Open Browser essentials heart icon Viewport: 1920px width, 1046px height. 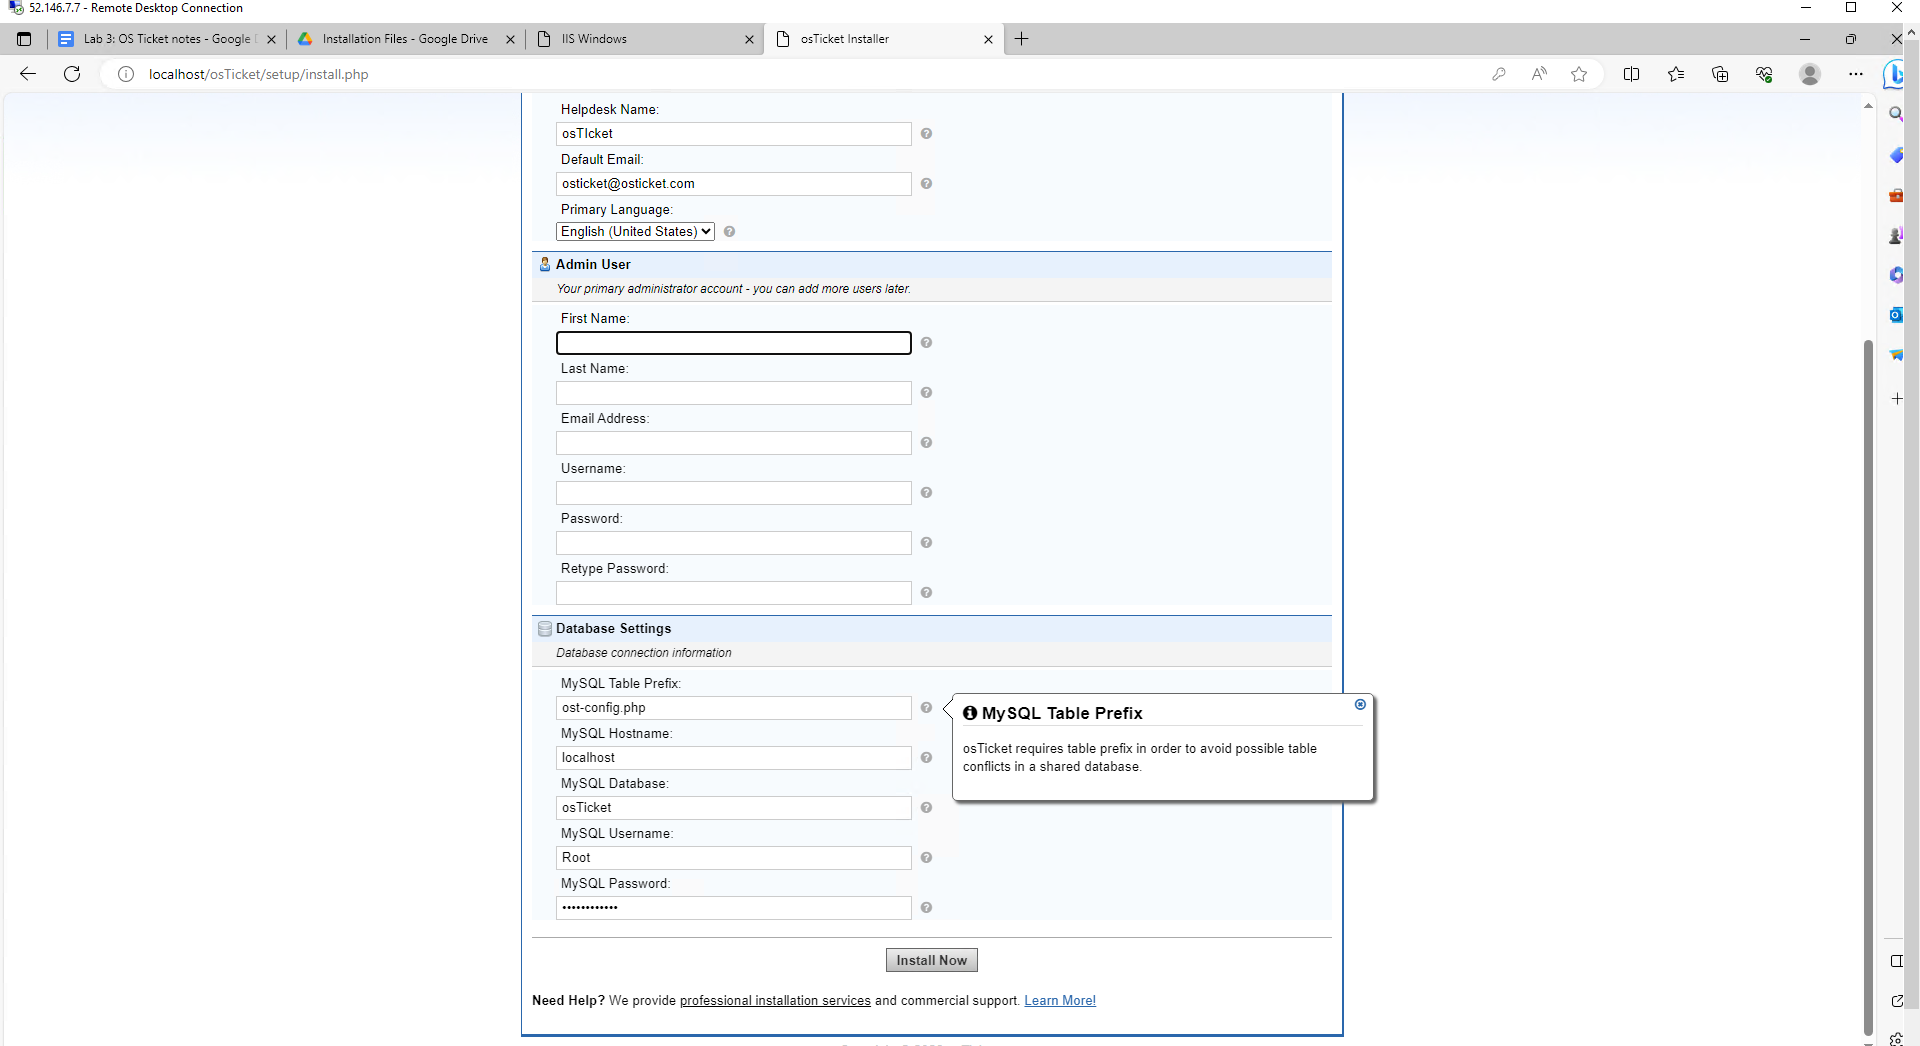[1764, 74]
